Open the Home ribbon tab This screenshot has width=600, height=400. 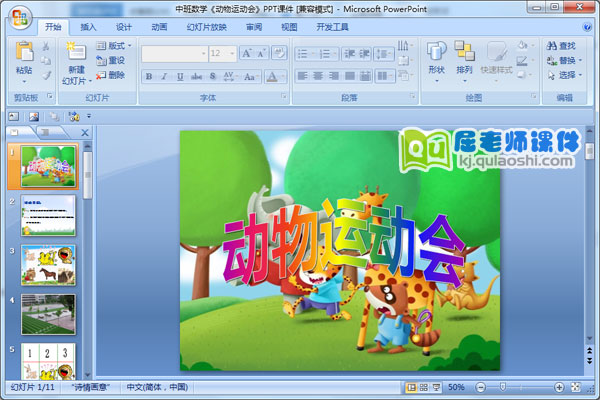53,27
